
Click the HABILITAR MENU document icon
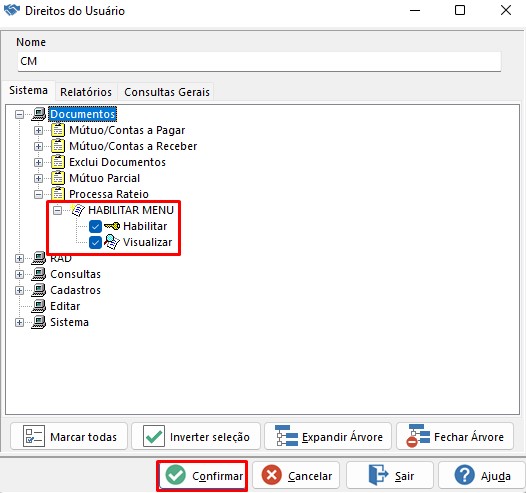pyautogui.click(x=78, y=210)
